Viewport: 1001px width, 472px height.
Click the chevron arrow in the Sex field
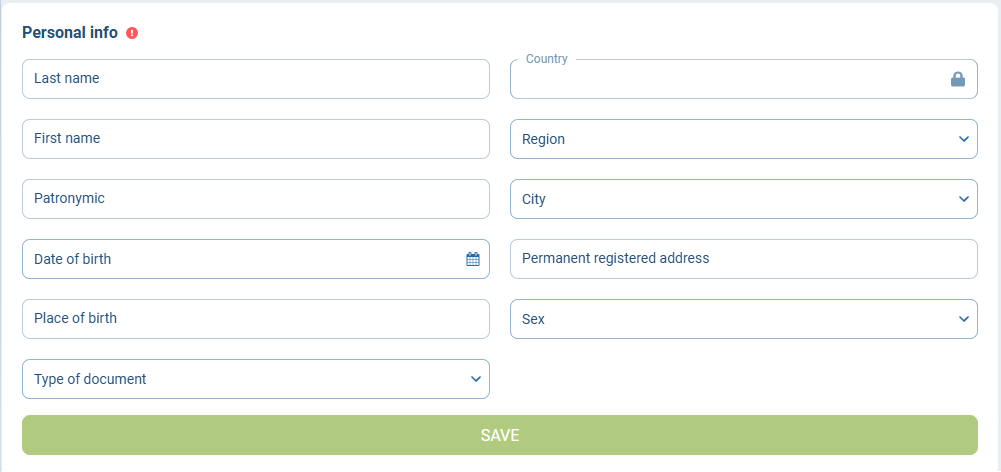963,319
